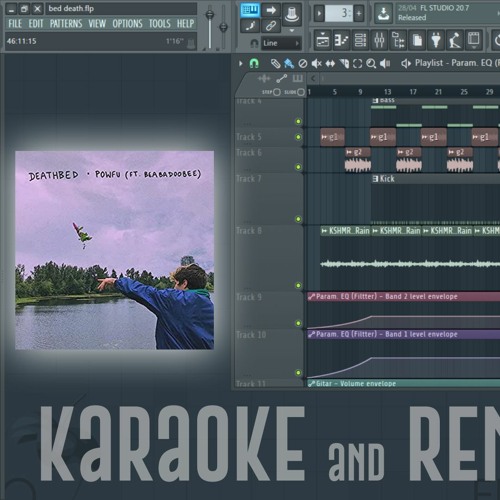This screenshot has height=500, width=500.
Task: Open first KSHMR_Rain clip menu arrow
Action: [324, 231]
